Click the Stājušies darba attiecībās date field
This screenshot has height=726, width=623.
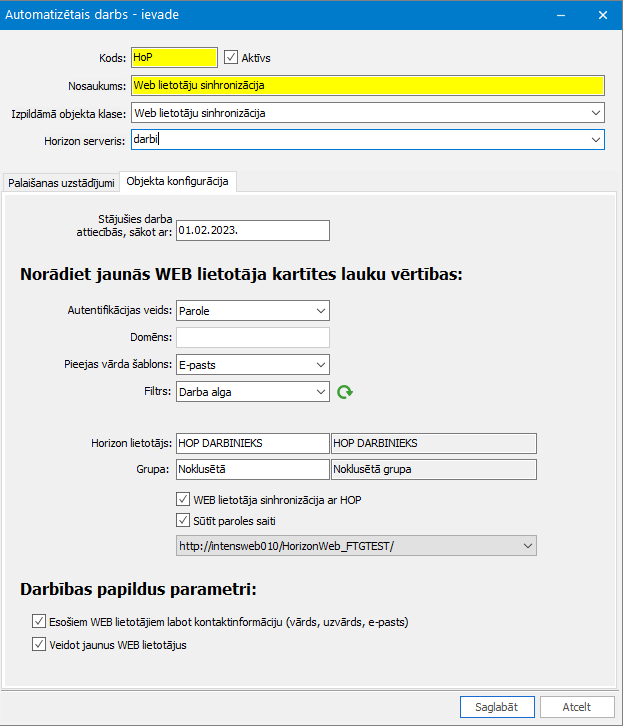pyautogui.click(x=253, y=230)
